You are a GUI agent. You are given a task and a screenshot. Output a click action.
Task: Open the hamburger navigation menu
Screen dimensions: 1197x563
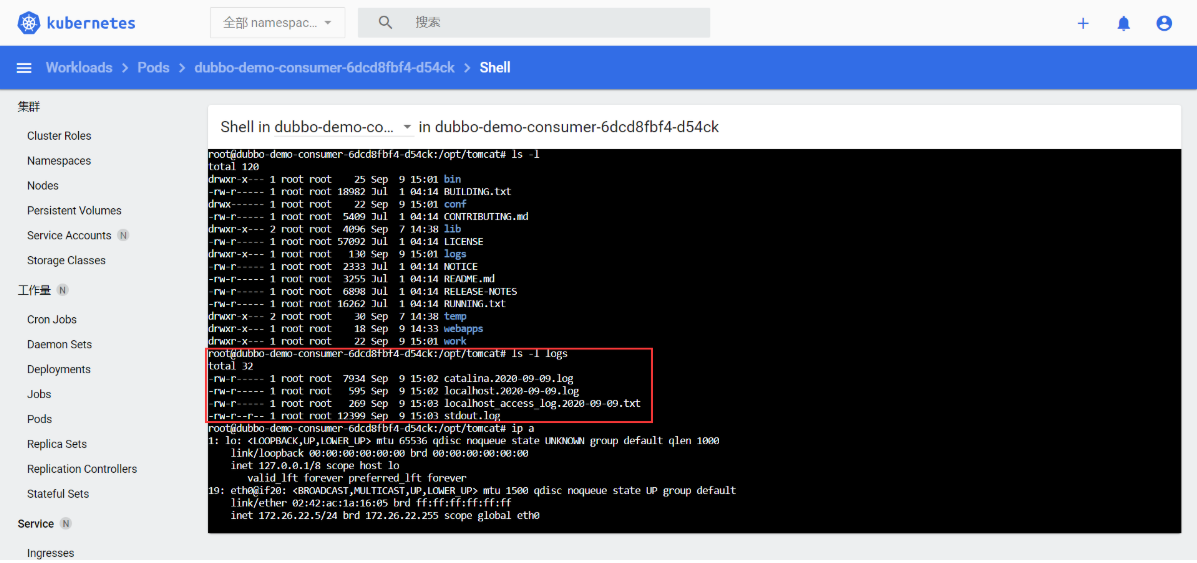24,68
